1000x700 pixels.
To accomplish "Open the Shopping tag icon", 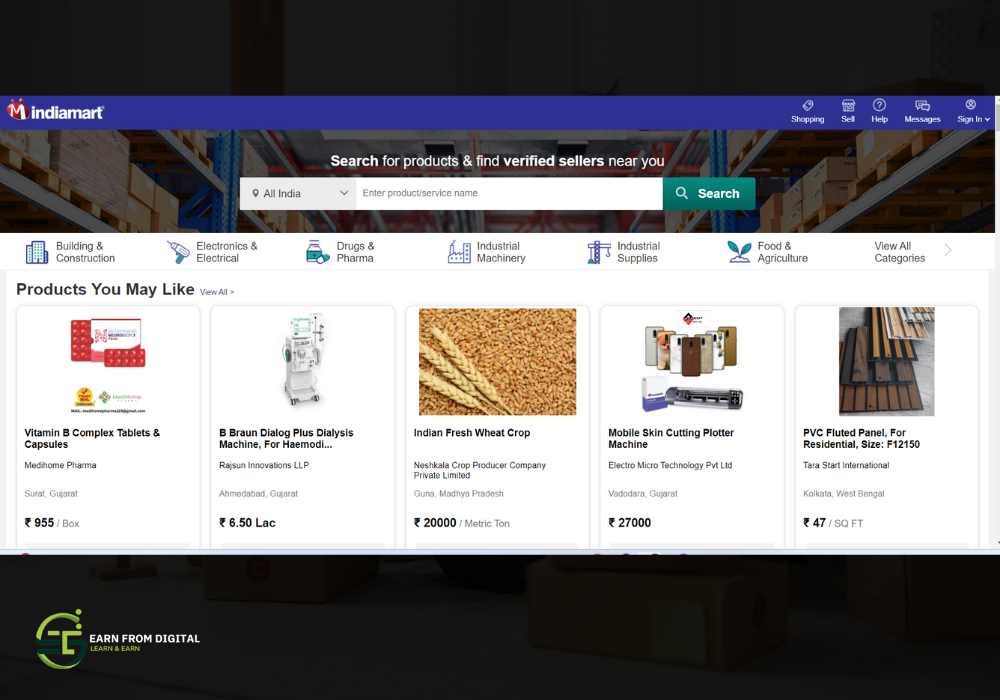I will [807, 105].
